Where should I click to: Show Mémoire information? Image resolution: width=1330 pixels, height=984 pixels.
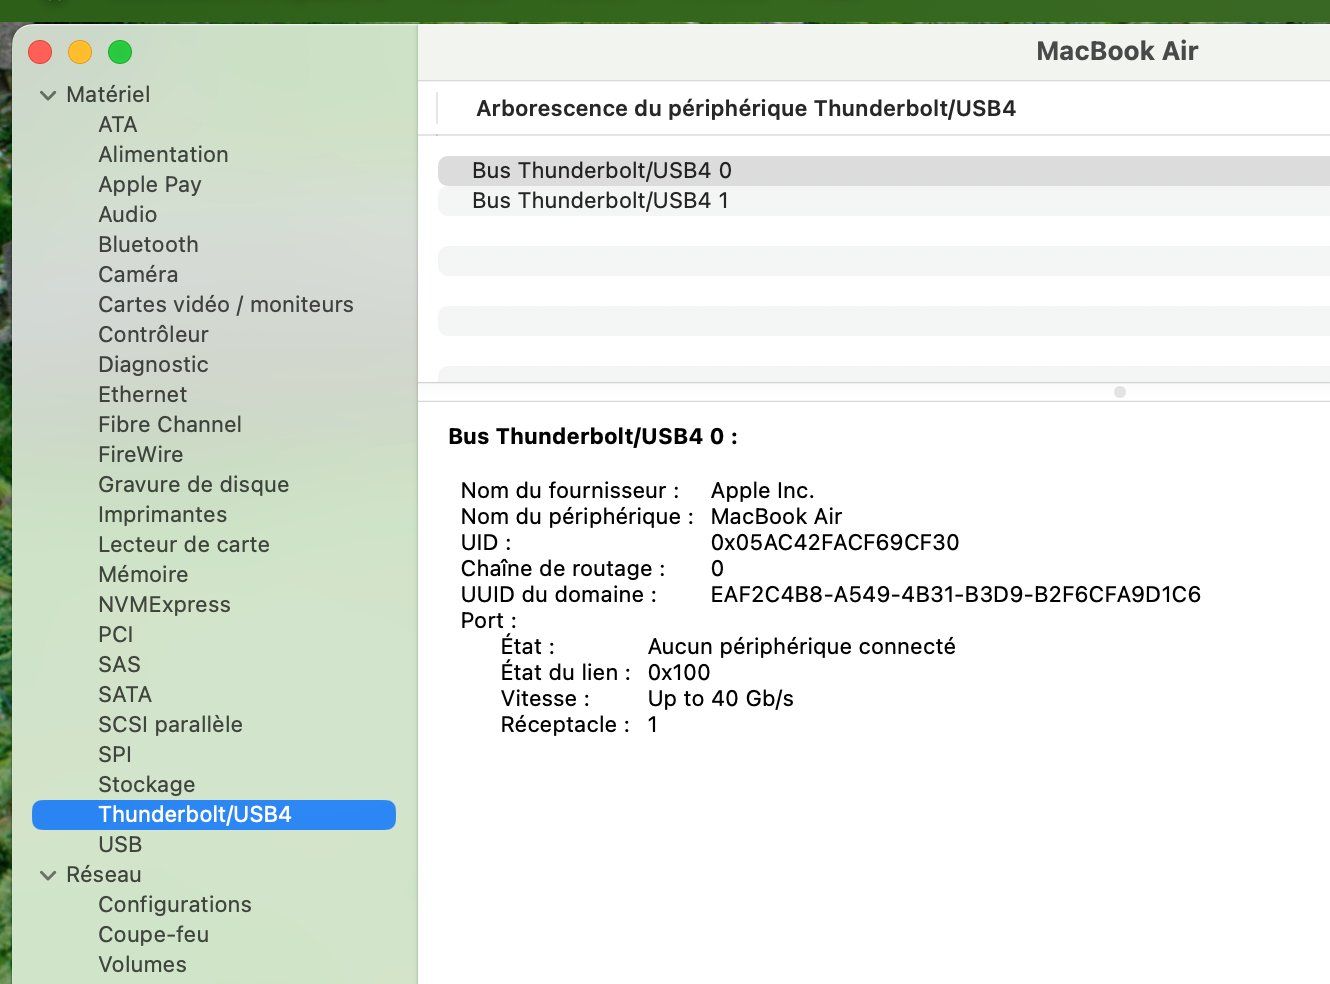click(x=143, y=575)
